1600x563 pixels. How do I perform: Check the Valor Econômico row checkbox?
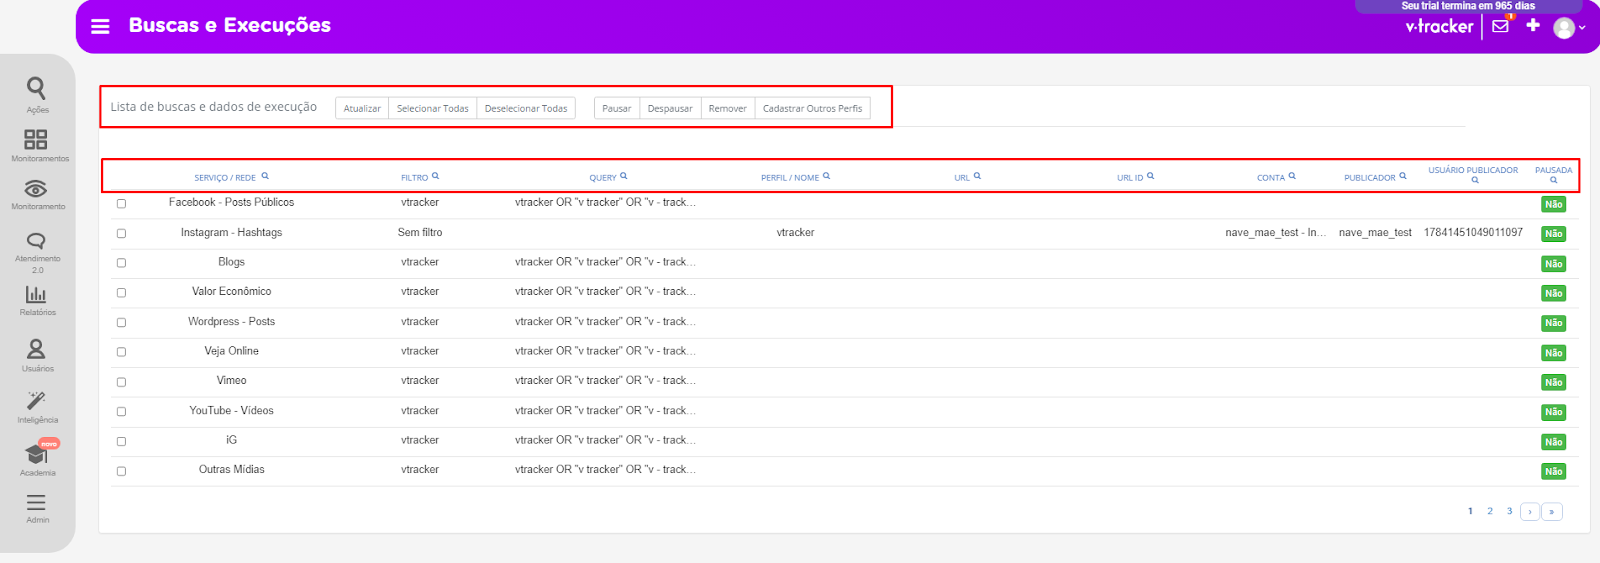tap(121, 293)
